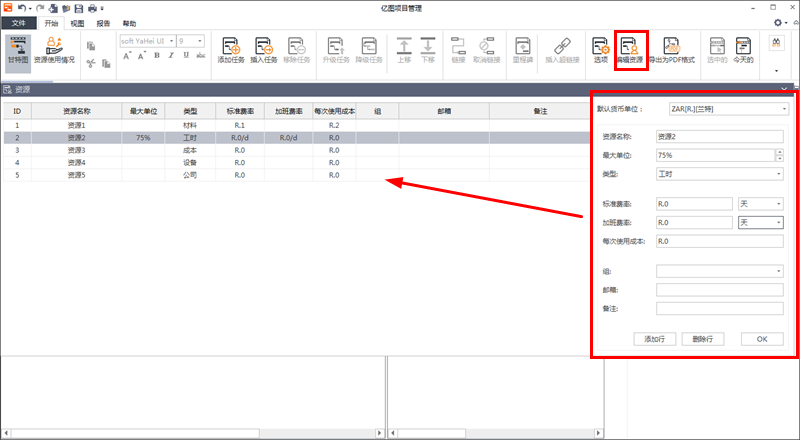Click the 标准费率 column header

tap(240, 111)
